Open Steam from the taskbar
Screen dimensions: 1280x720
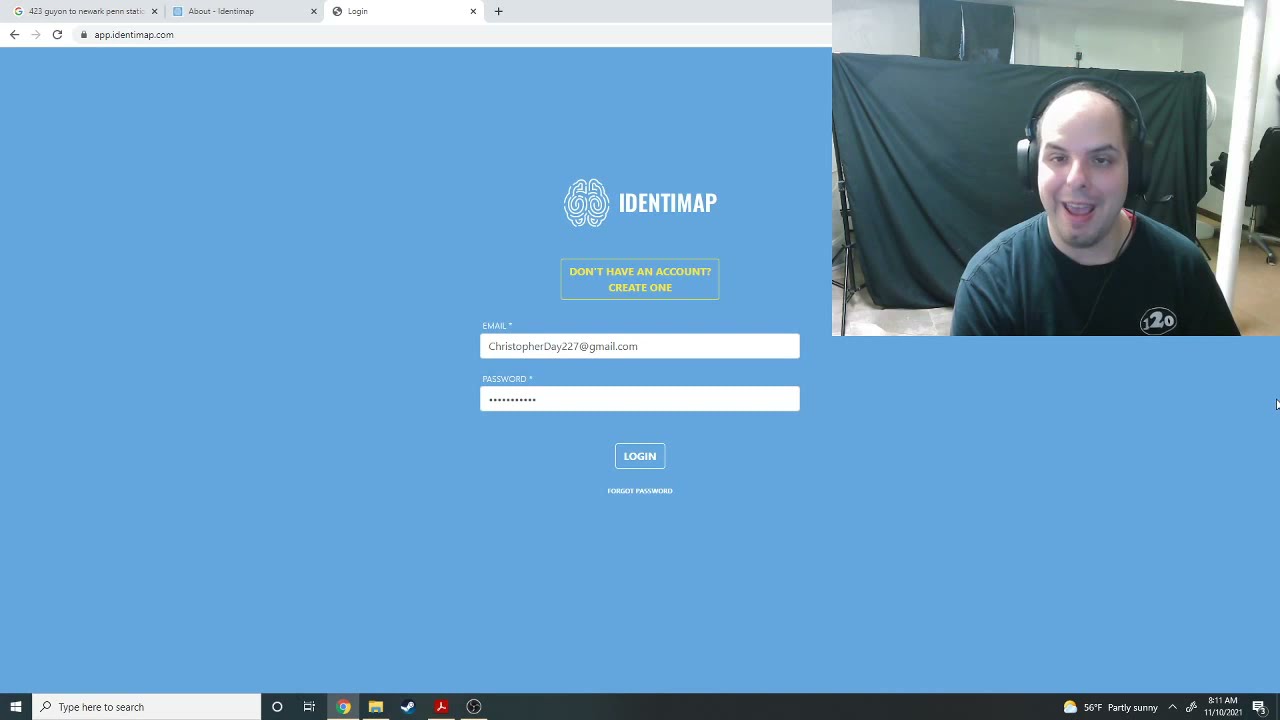coord(408,707)
